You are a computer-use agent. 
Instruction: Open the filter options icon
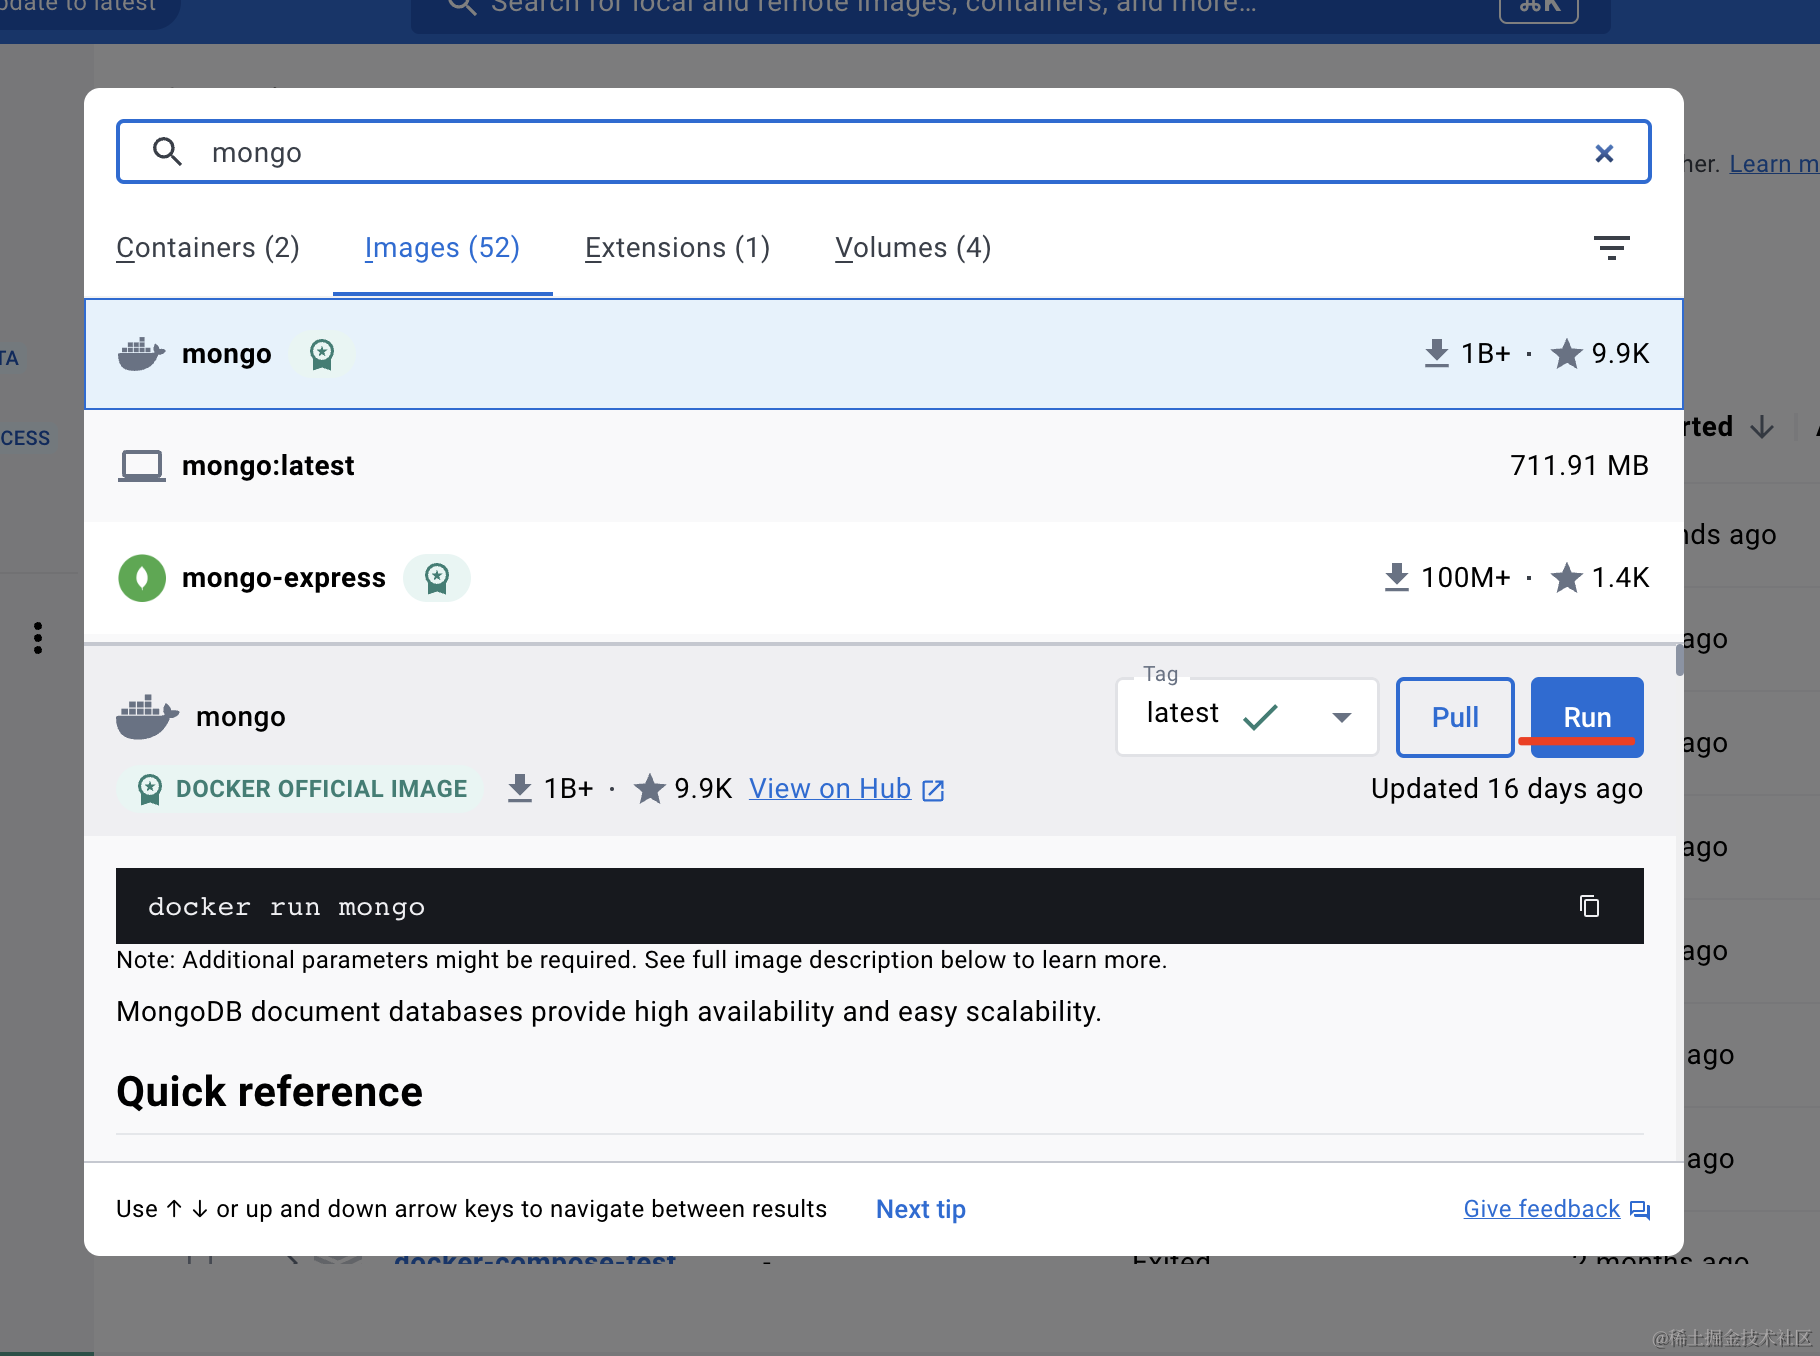pyautogui.click(x=1611, y=248)
